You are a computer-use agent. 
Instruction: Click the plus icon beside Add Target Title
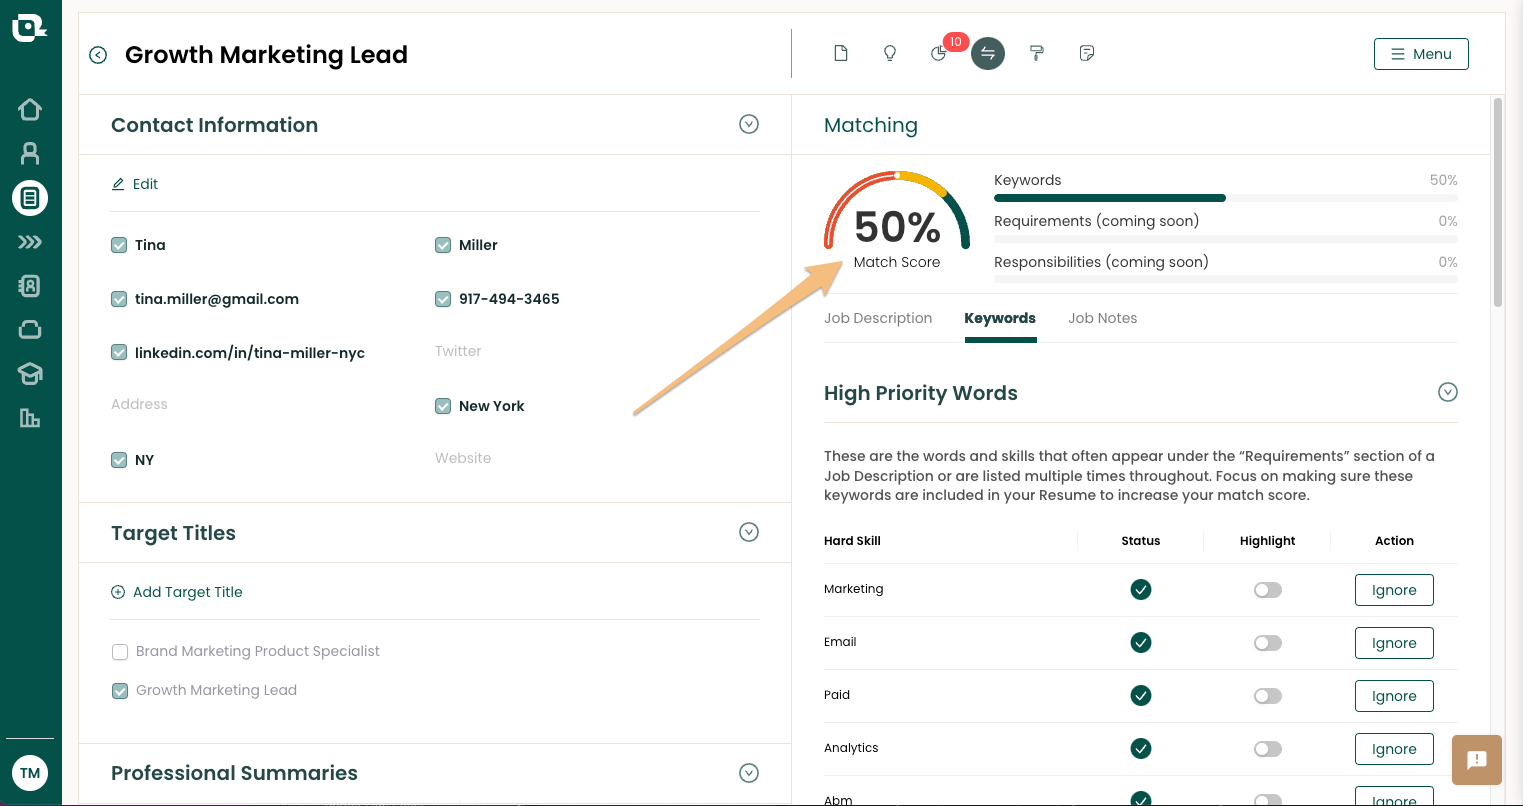click(x=118, y=592)
